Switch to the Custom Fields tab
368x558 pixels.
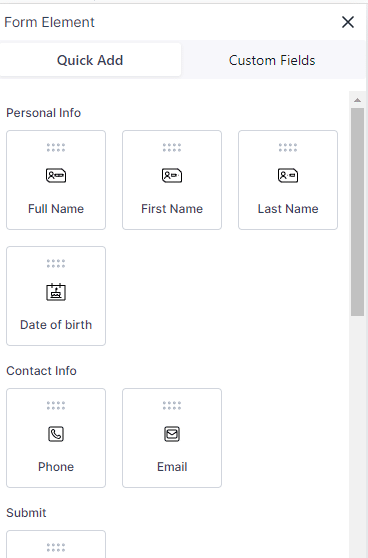pos(272,60)
